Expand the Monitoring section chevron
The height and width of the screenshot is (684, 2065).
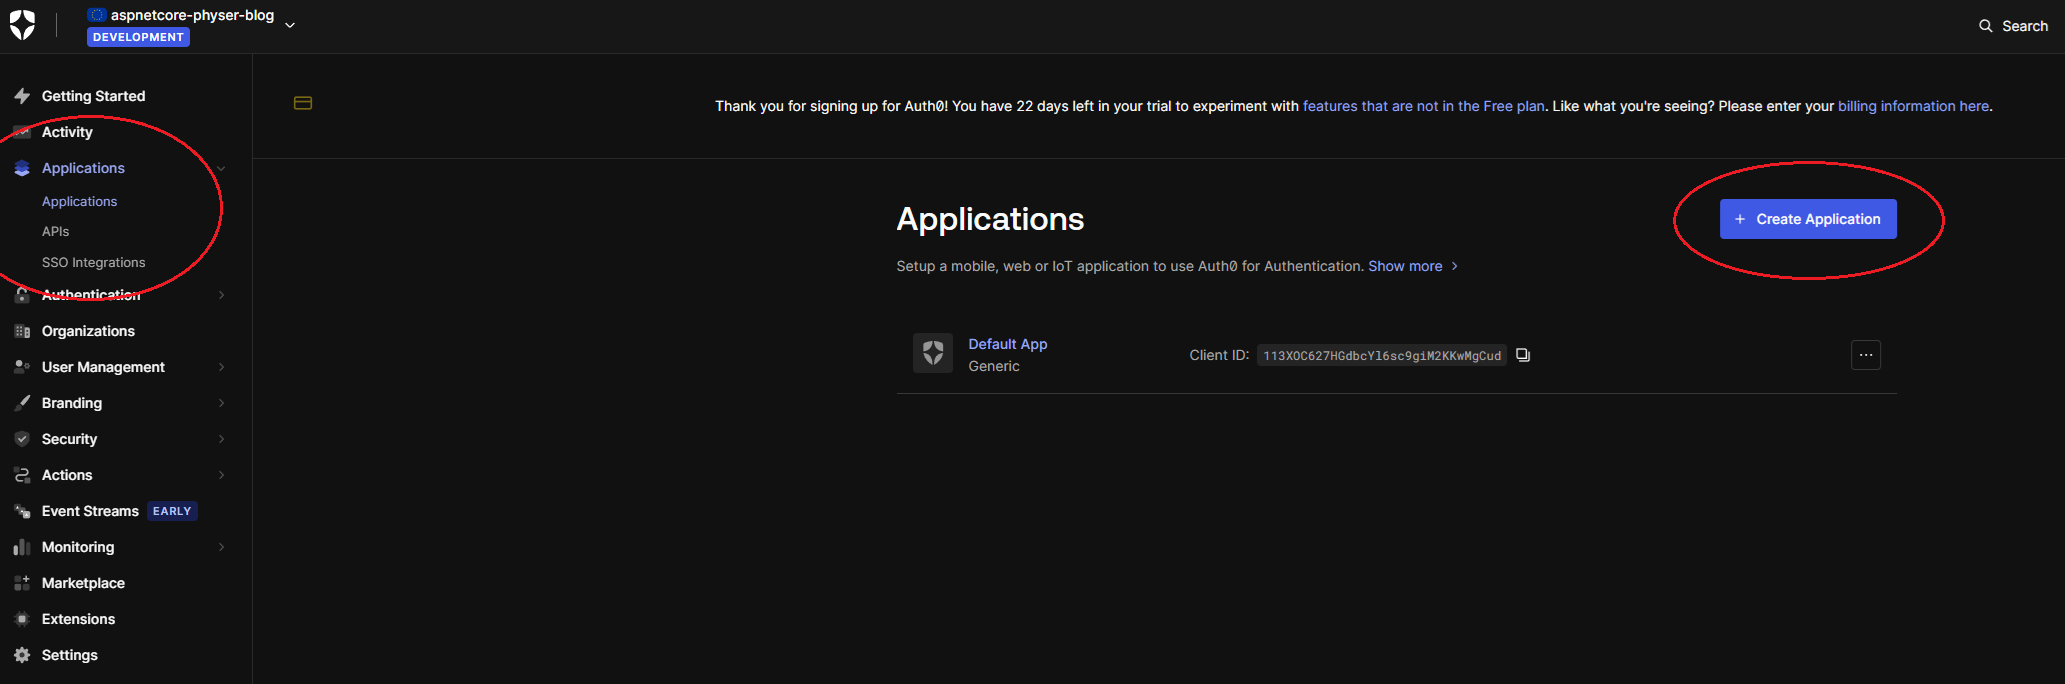pyautogui.click(x=221, y=547)
